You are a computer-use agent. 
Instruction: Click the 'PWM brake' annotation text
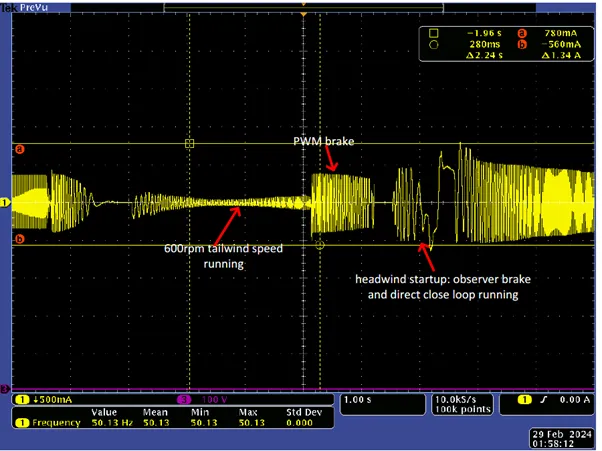(x=324, y=141)
